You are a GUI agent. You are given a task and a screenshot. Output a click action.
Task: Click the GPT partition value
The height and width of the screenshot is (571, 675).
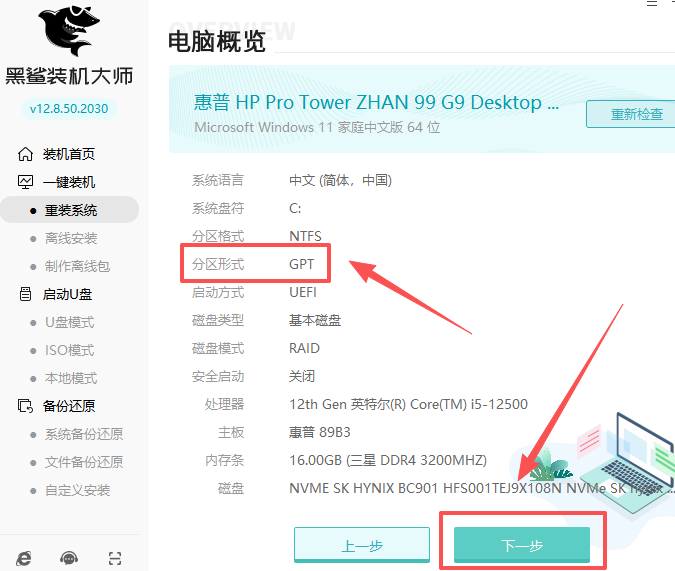pyautogui.click(x=301, y=264)
